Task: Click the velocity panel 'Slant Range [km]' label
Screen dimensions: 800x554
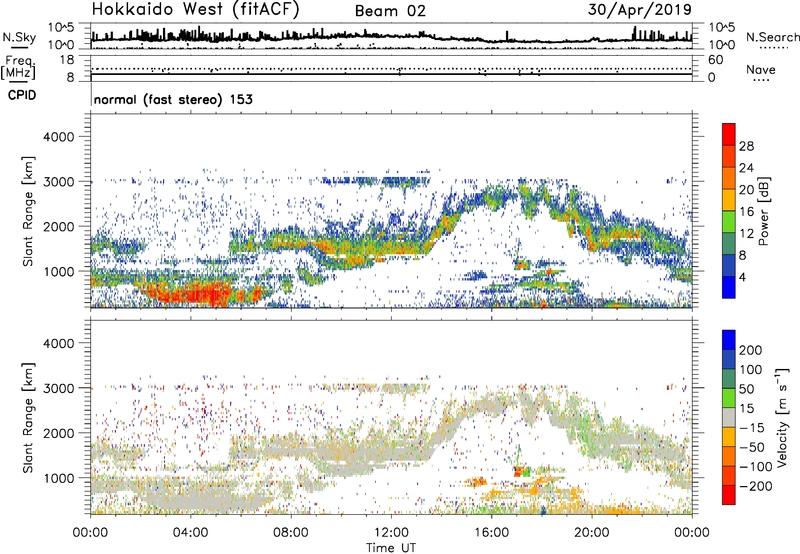Action: tap(28, 417)
